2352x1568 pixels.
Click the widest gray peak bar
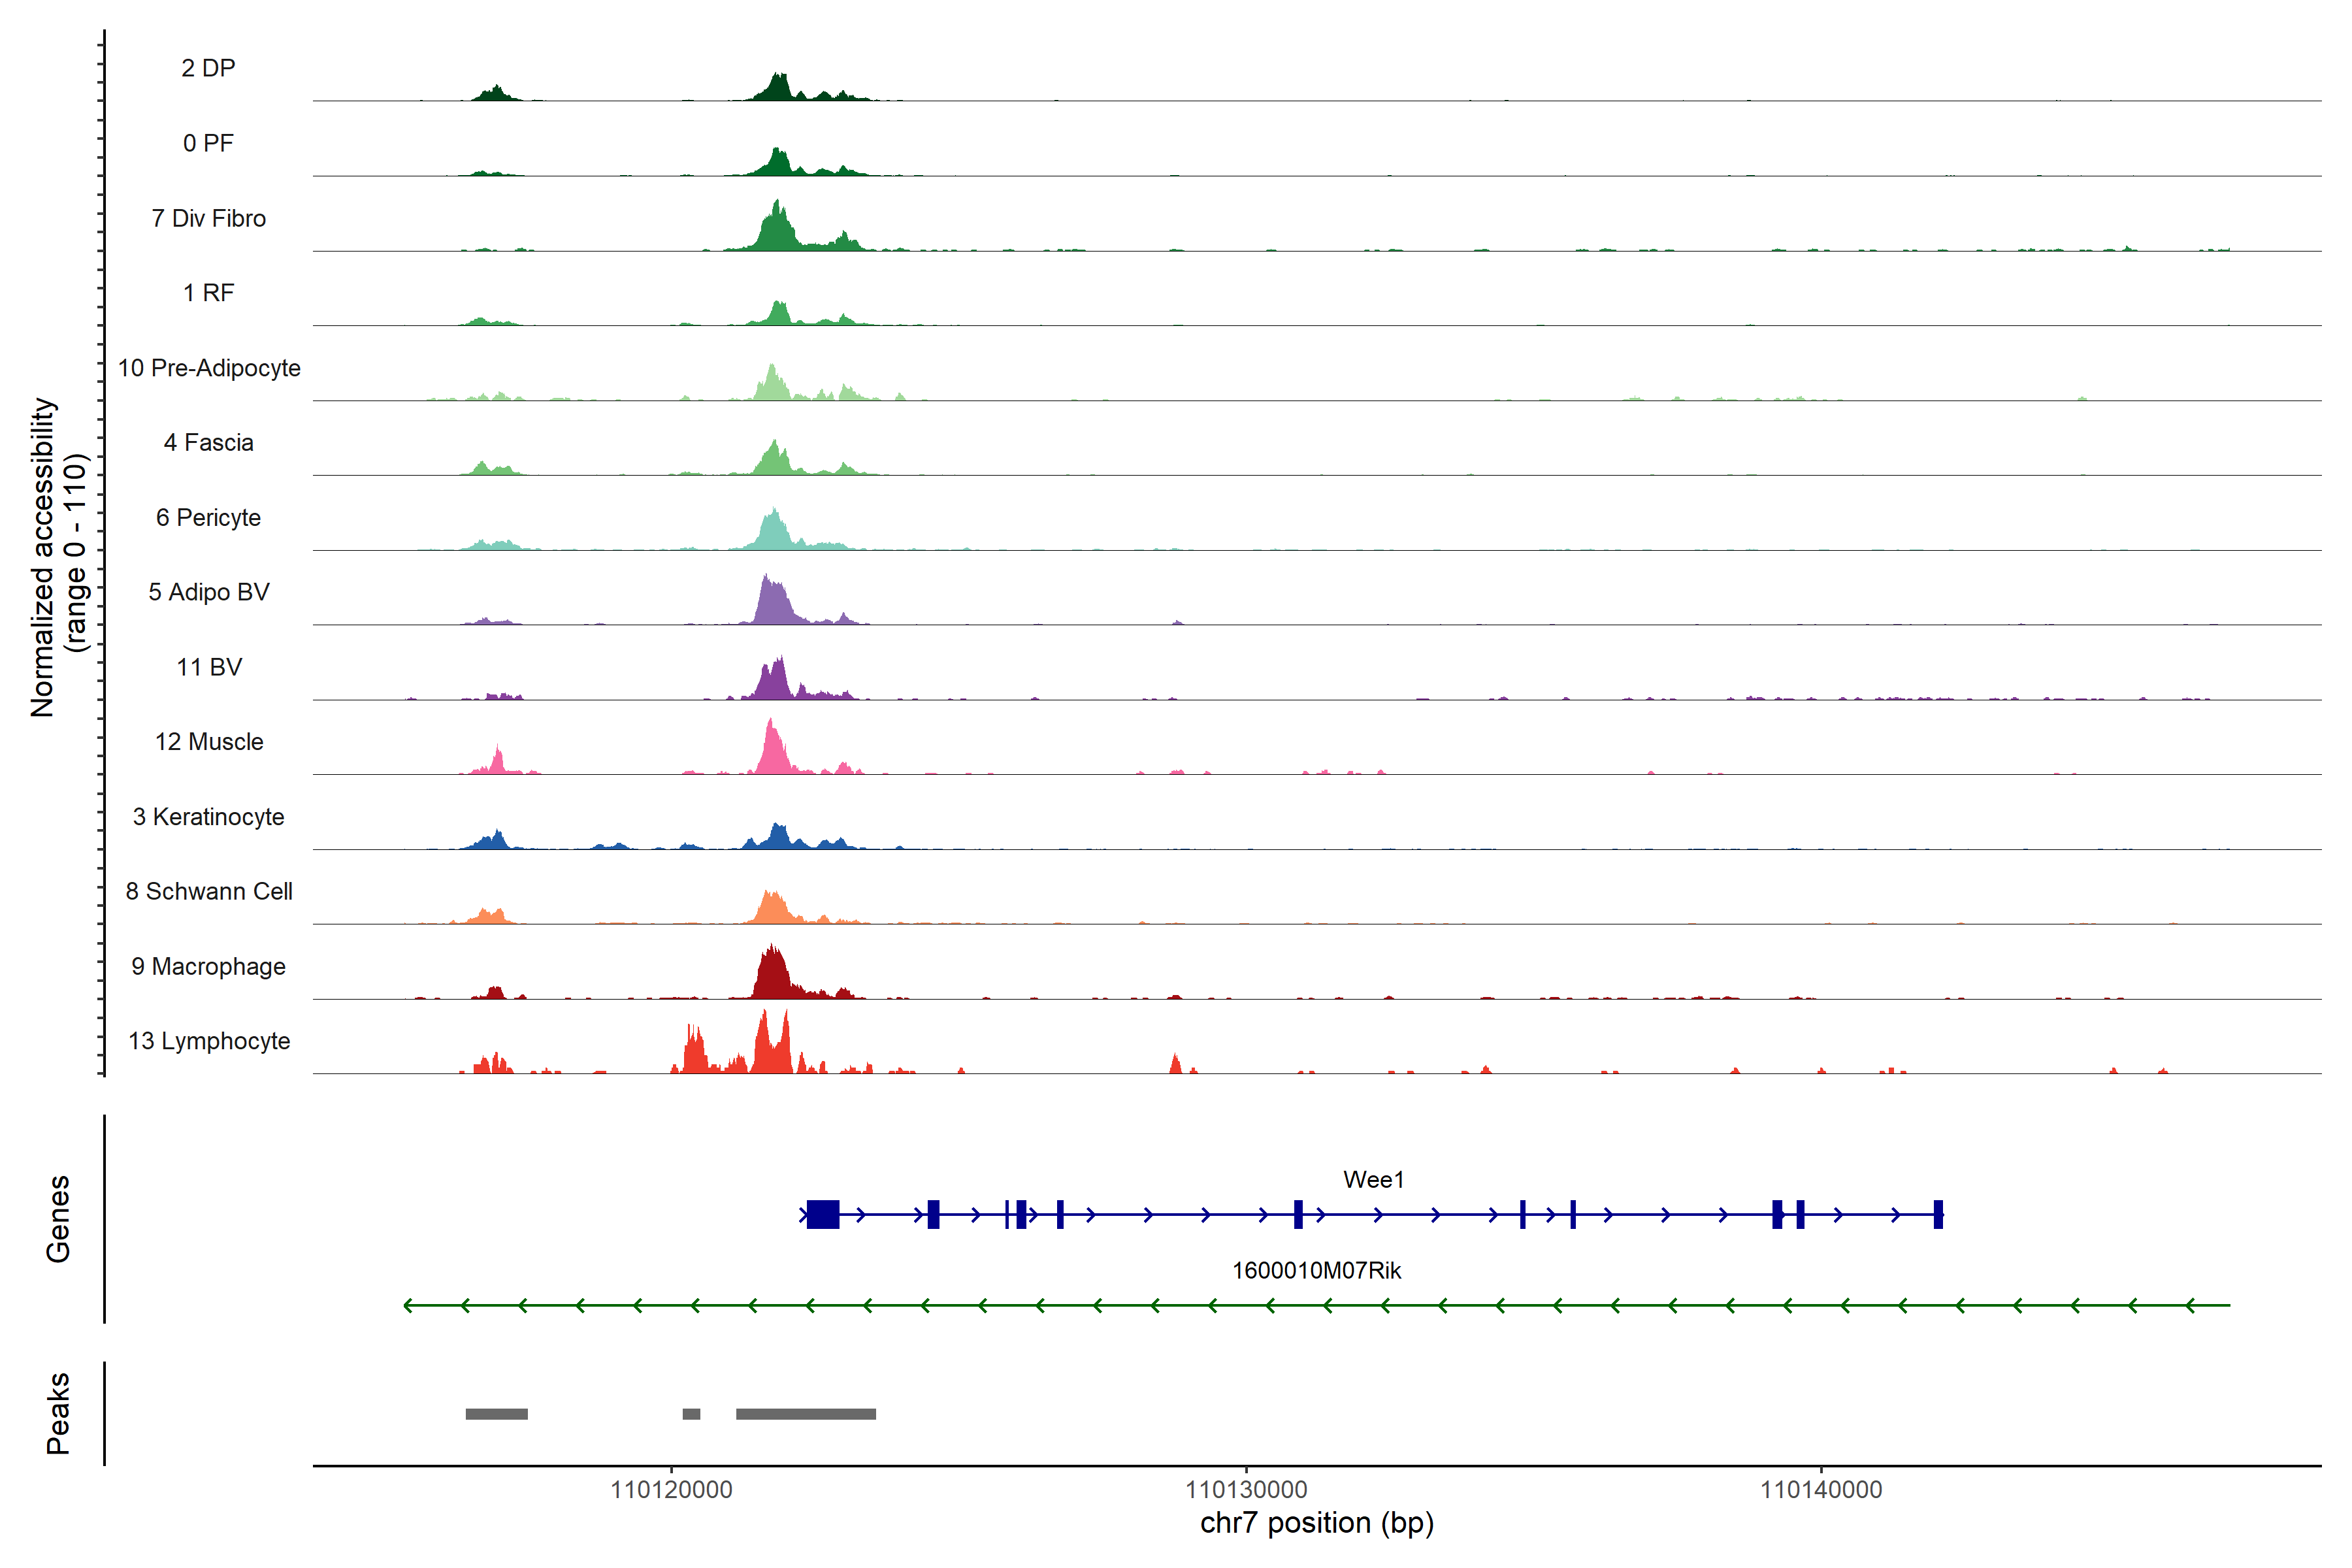(806, 1414)
